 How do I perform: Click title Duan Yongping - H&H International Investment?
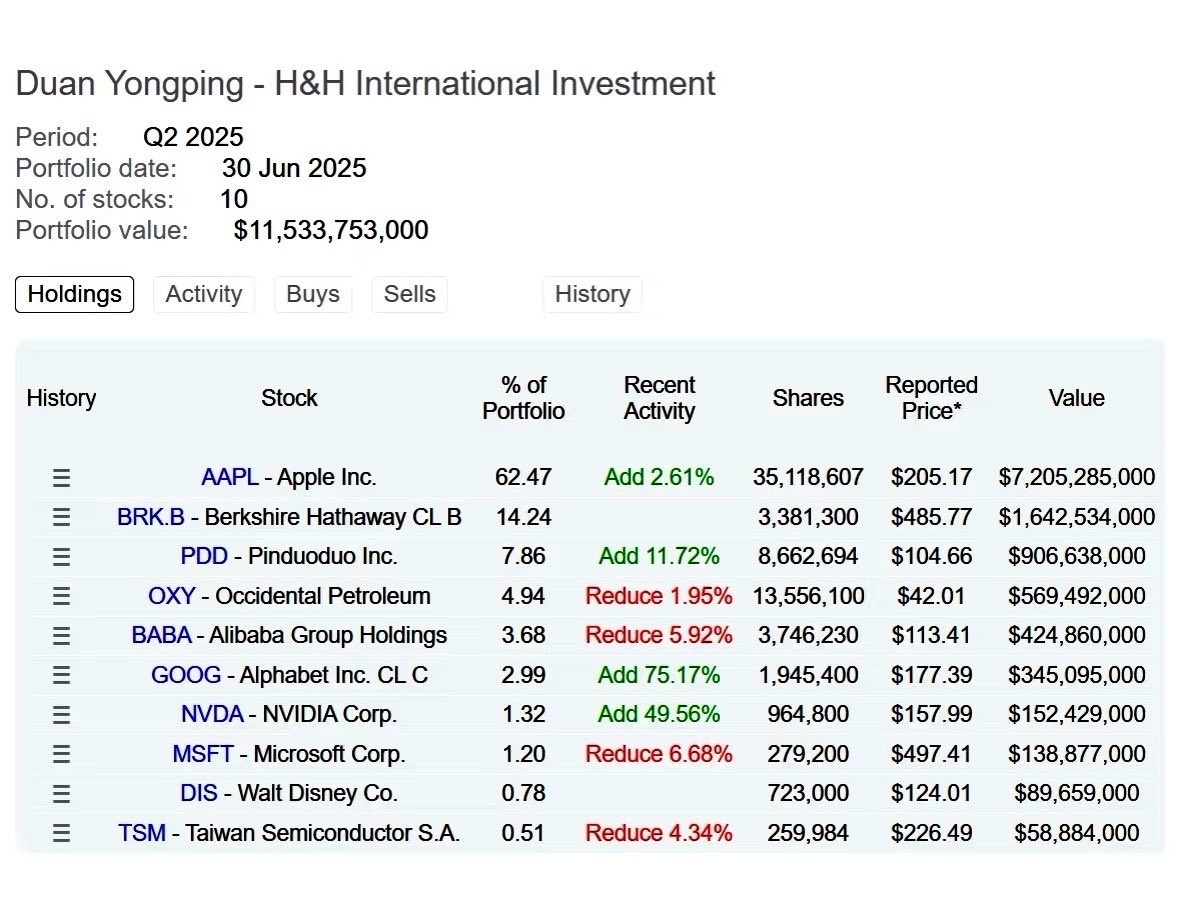(365, 83)
